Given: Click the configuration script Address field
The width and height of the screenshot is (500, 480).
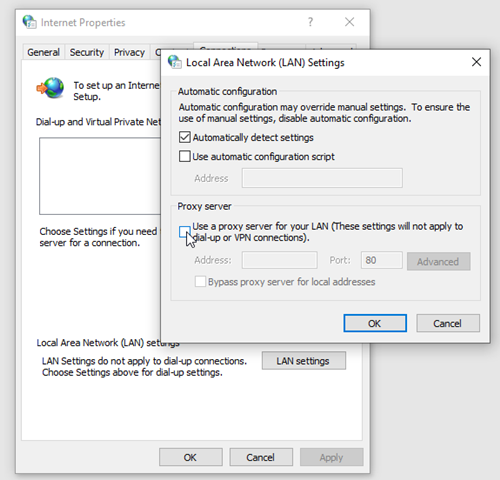Looking at the screenshot, I should pyautogui.click(x=322, y=178).
